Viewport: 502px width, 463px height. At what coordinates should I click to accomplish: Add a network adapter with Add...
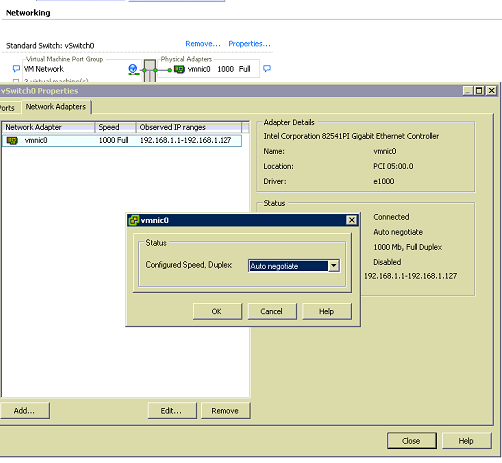pyautogui.click(x=25, y=411)
